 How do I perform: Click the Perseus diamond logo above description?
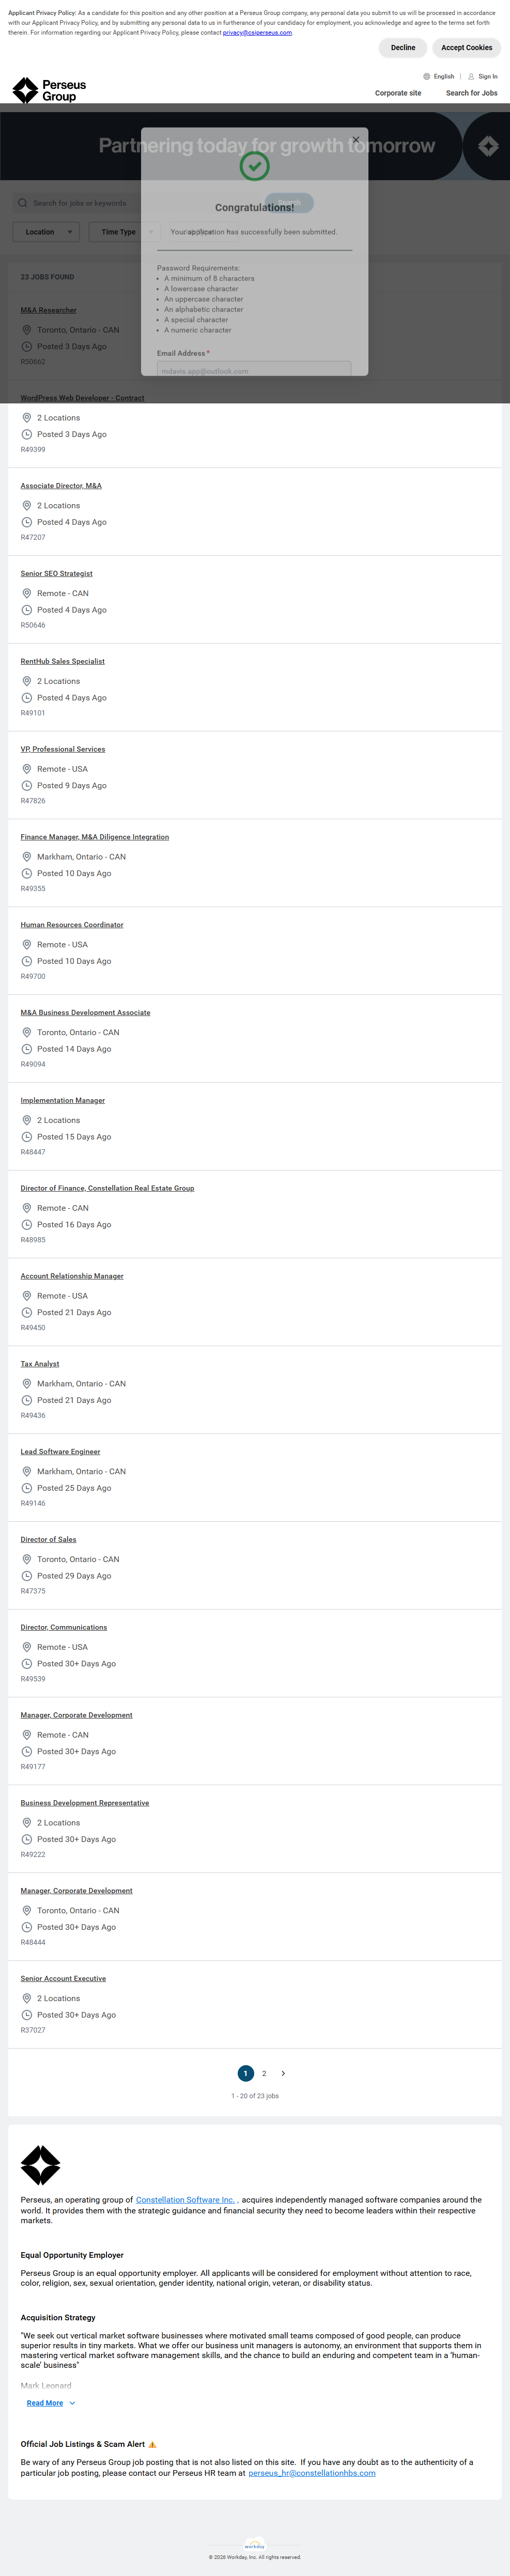coord(41,2165)
